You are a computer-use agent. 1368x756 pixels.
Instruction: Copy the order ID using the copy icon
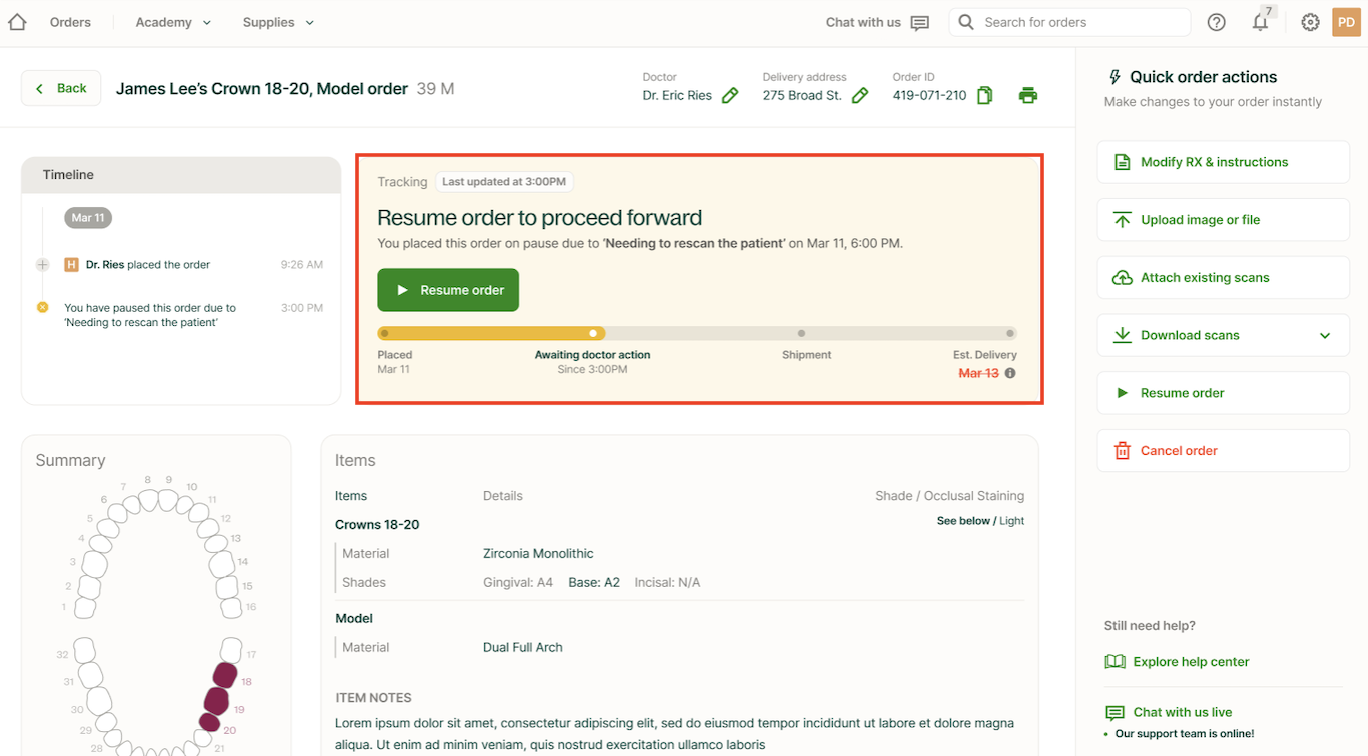pyautogui.click(x=985, y=96)
